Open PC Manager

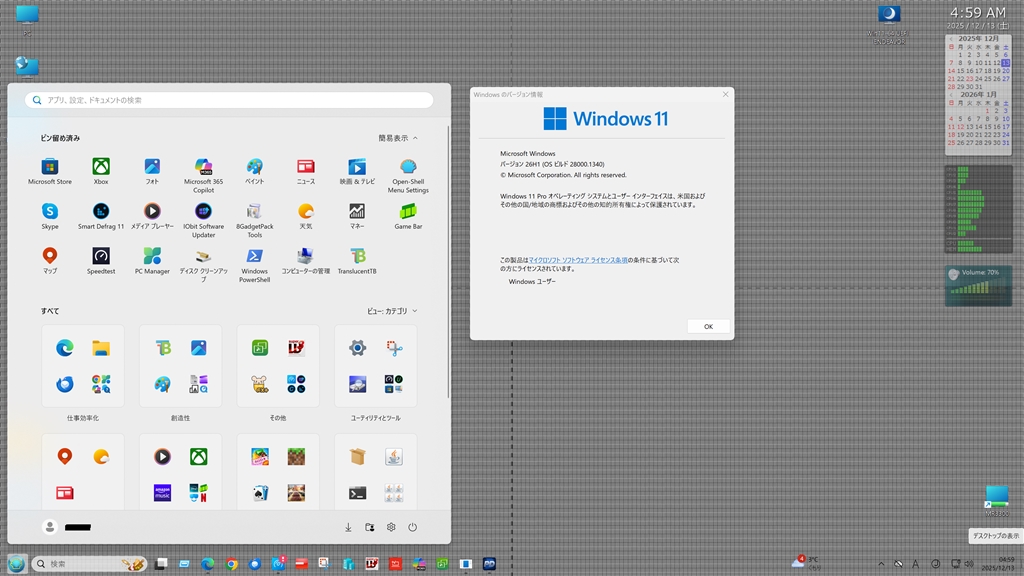tap(152, 257)
